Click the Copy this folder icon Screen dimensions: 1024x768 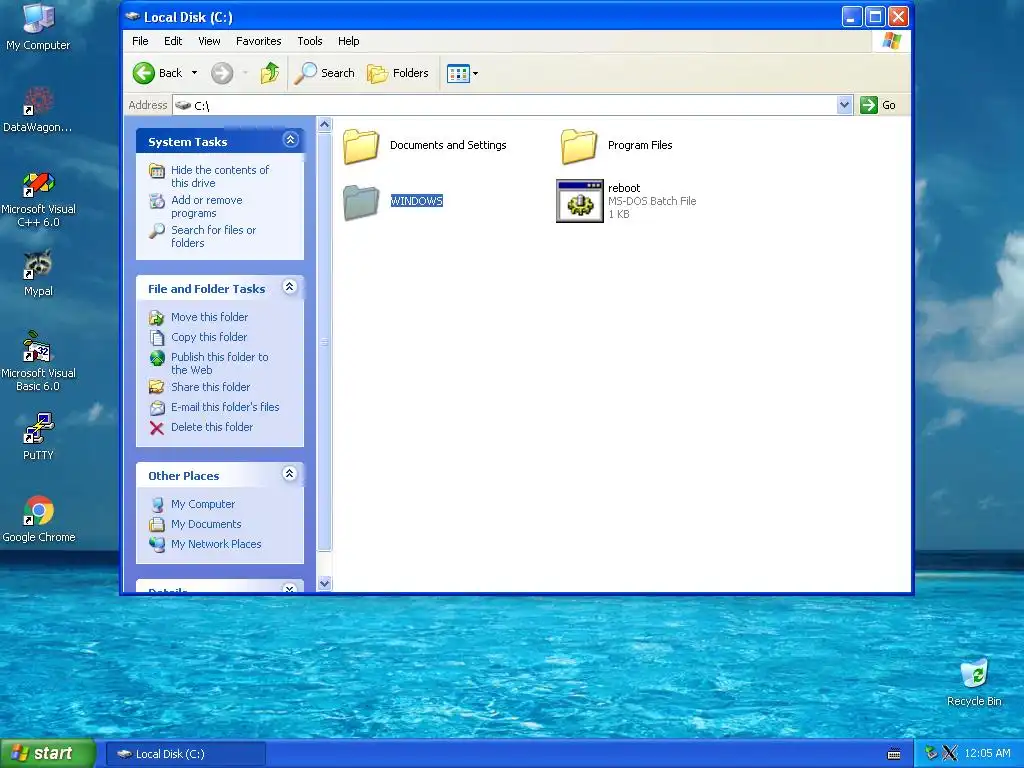point(157,338)
